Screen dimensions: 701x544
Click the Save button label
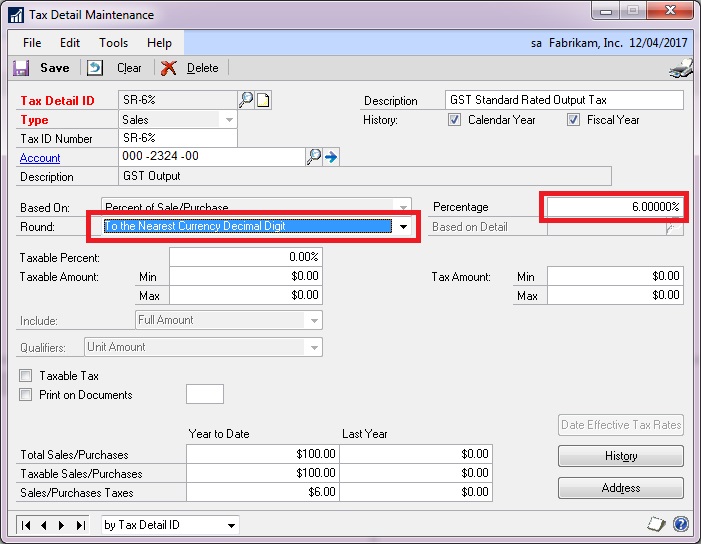coord(55,68)
